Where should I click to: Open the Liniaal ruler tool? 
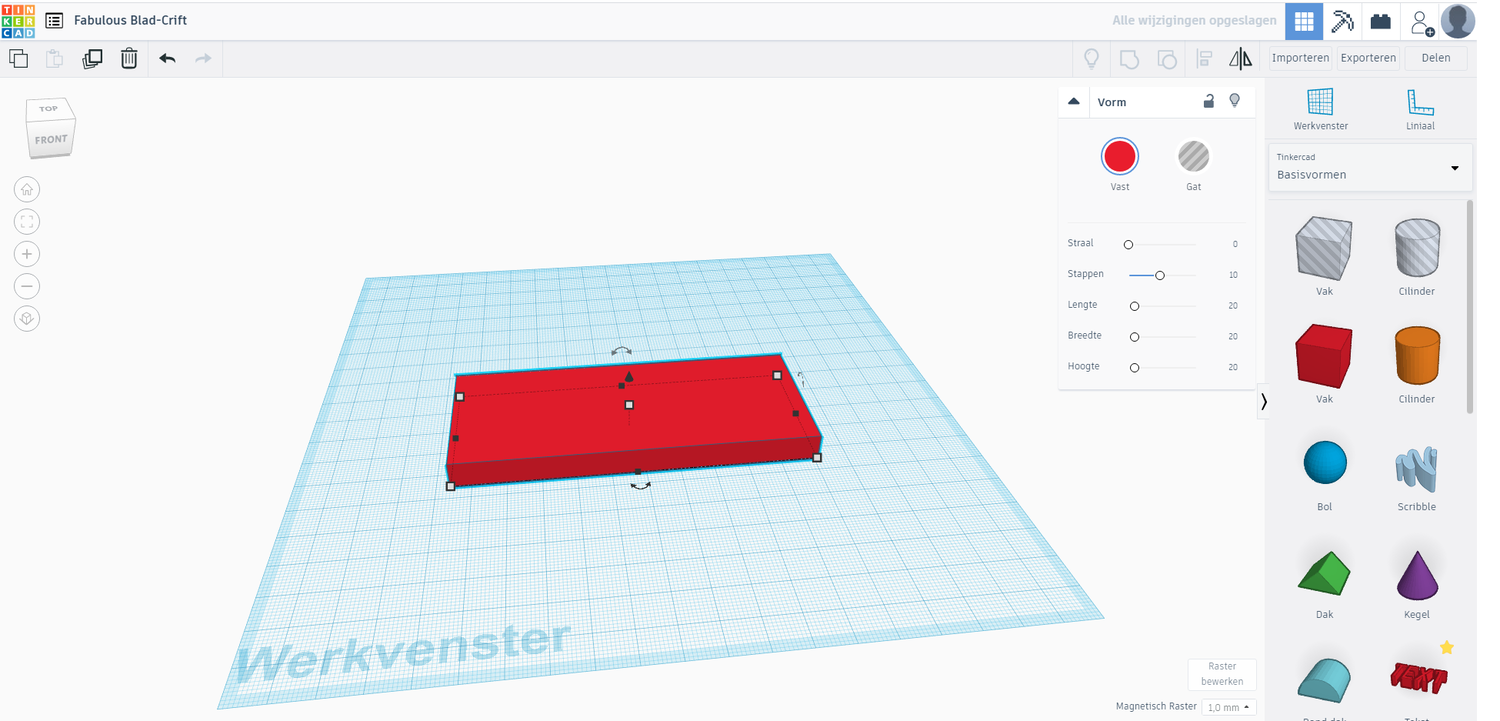[1419, 109]
